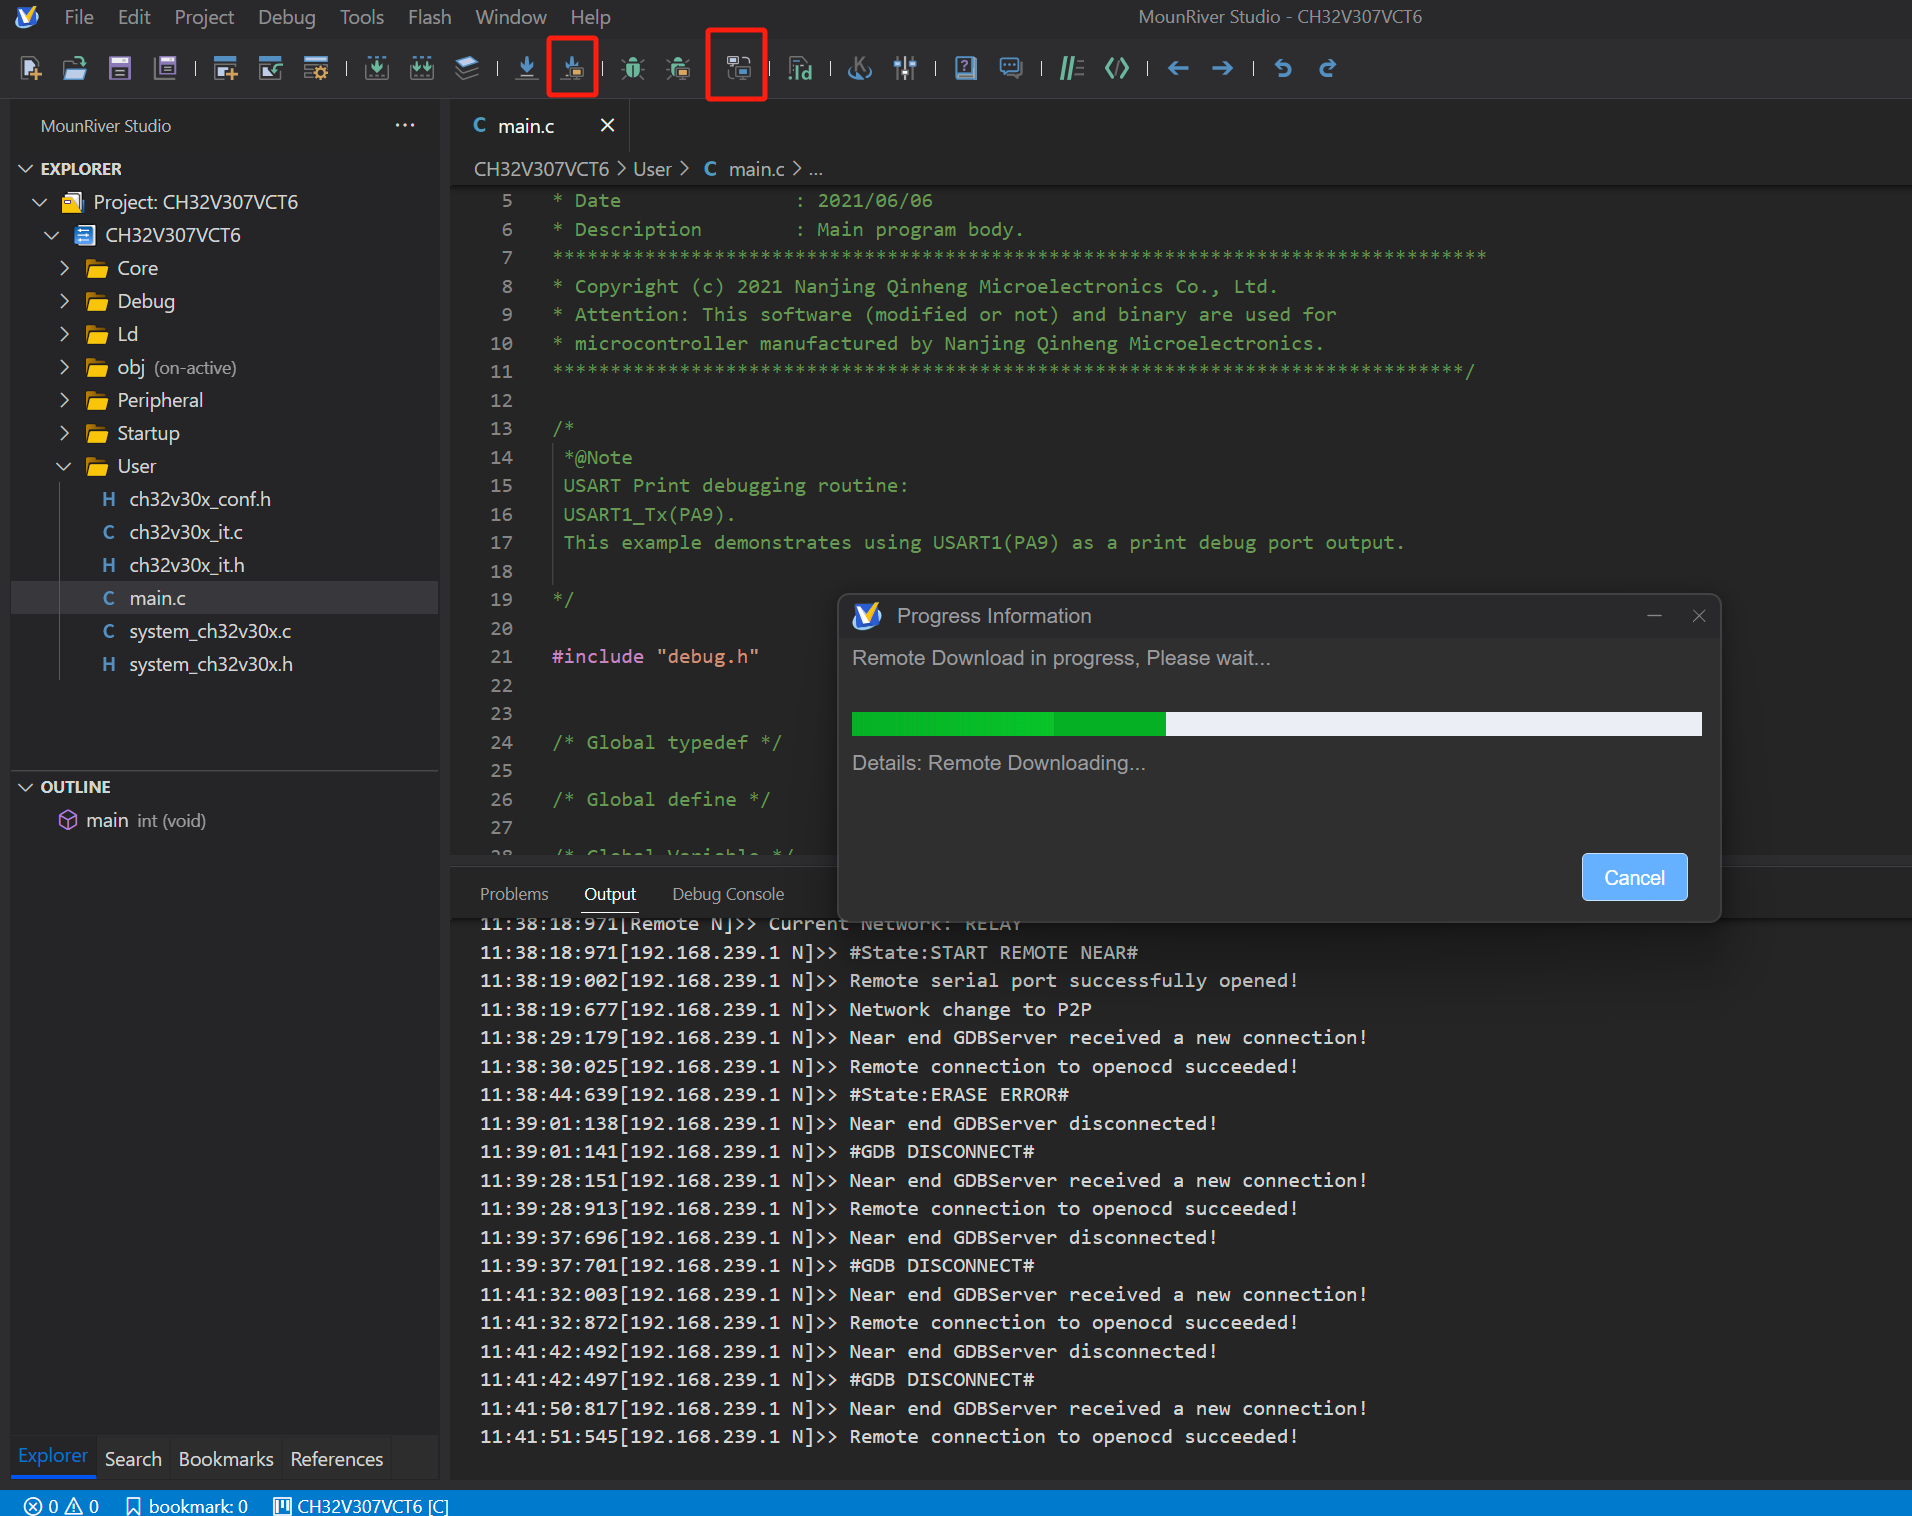Open the help manual book icon

point(964,68)
